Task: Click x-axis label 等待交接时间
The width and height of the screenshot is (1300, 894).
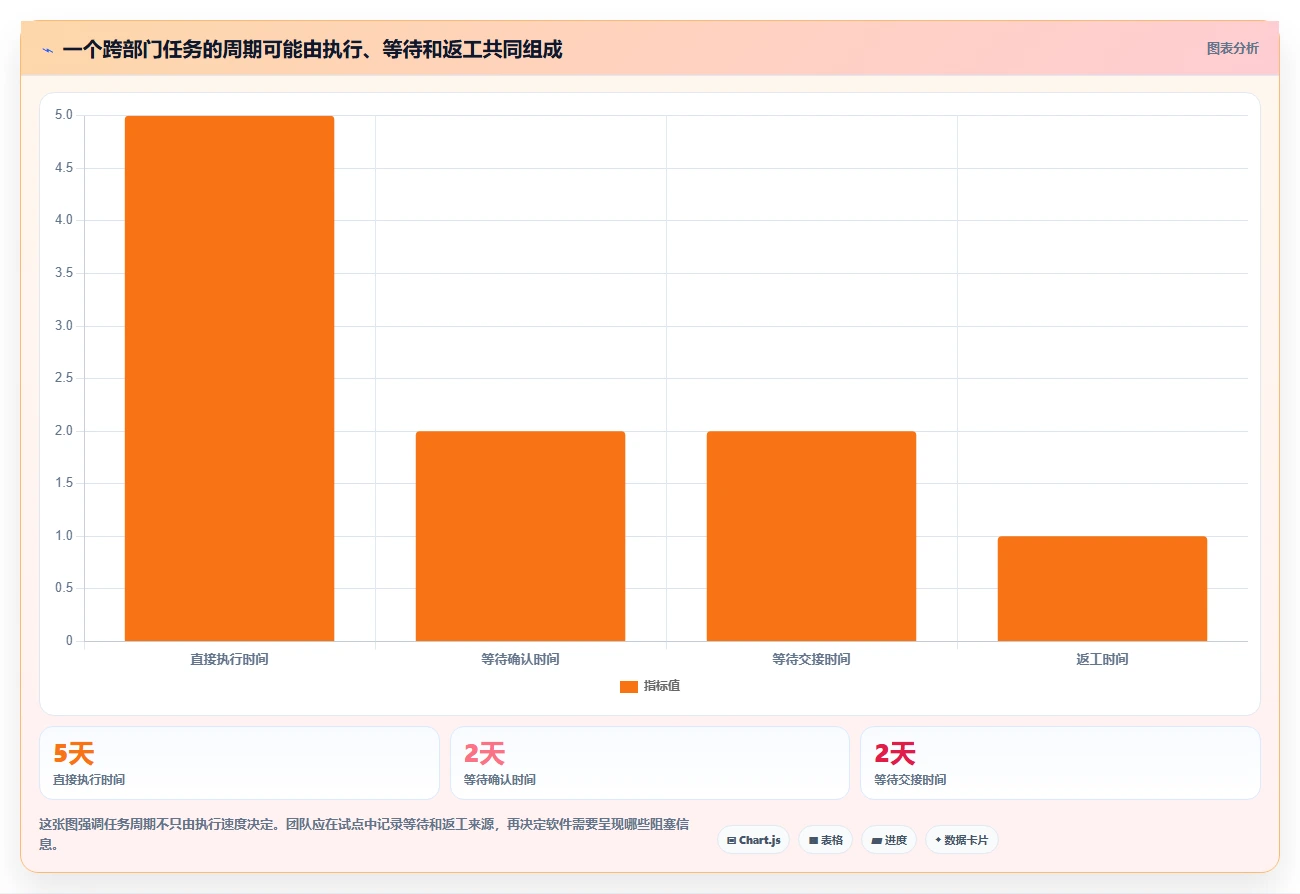Action: [x=811, y=659]
